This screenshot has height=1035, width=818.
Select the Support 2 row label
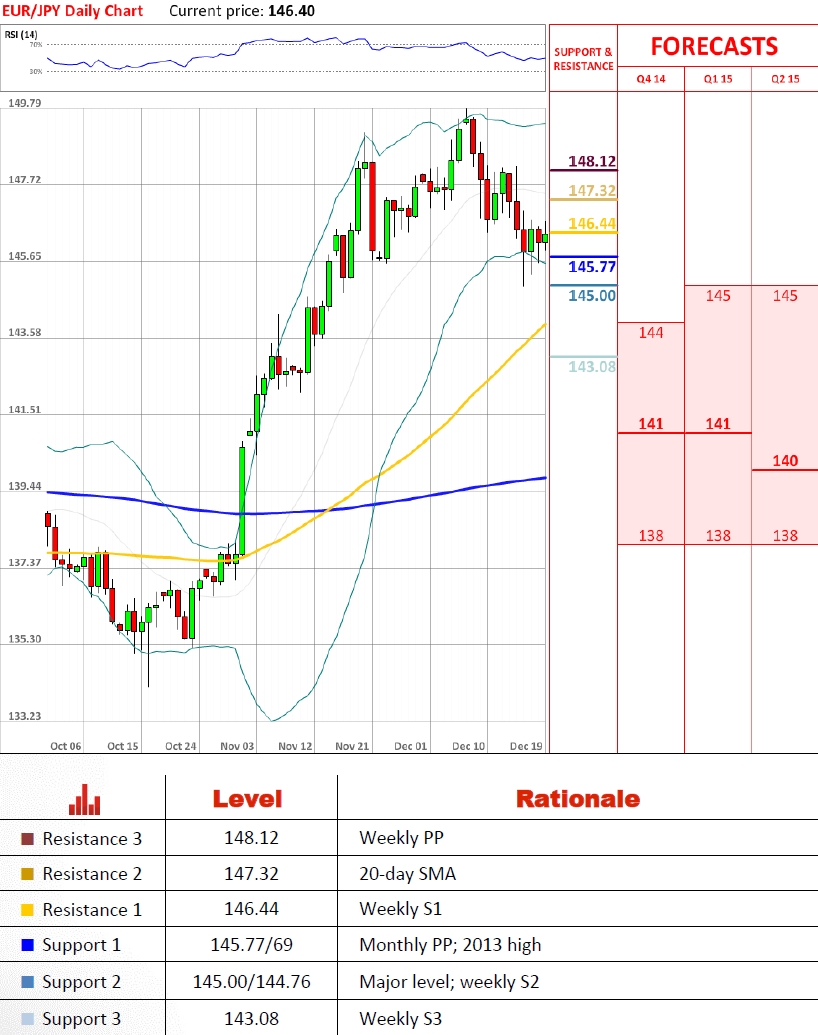point(81,982)
